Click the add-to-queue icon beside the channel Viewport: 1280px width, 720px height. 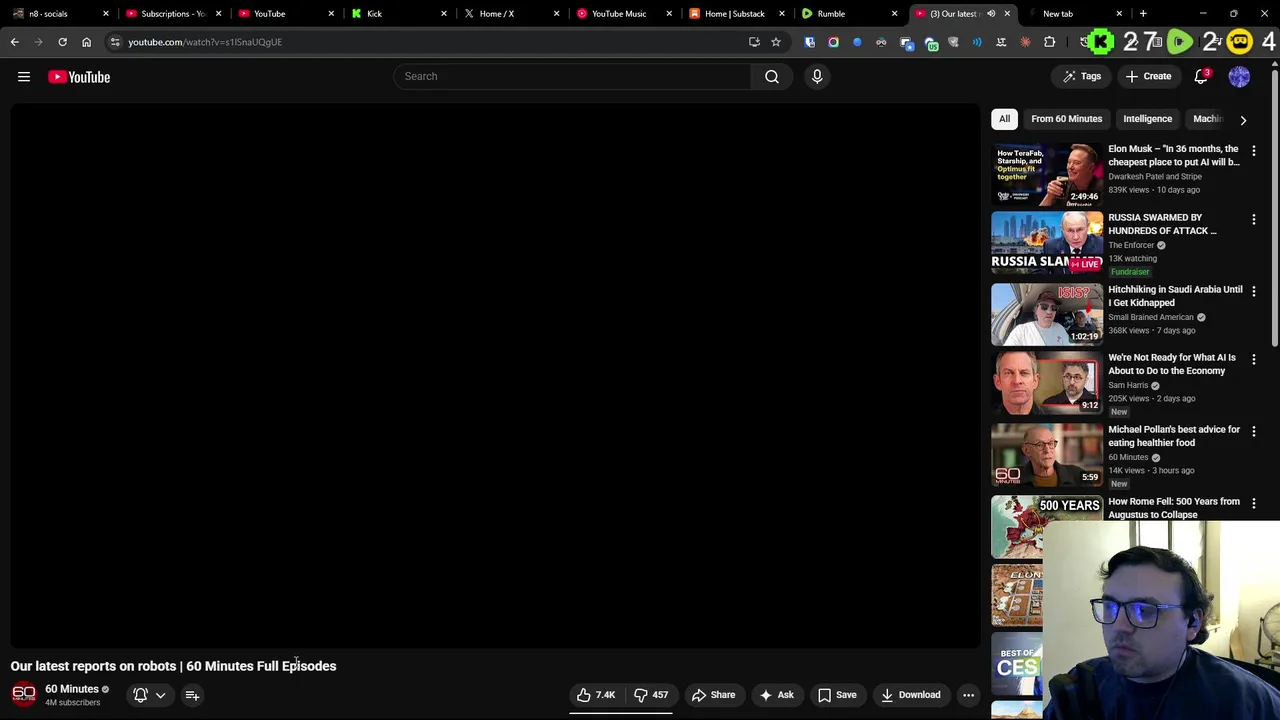tap(192, 695)
